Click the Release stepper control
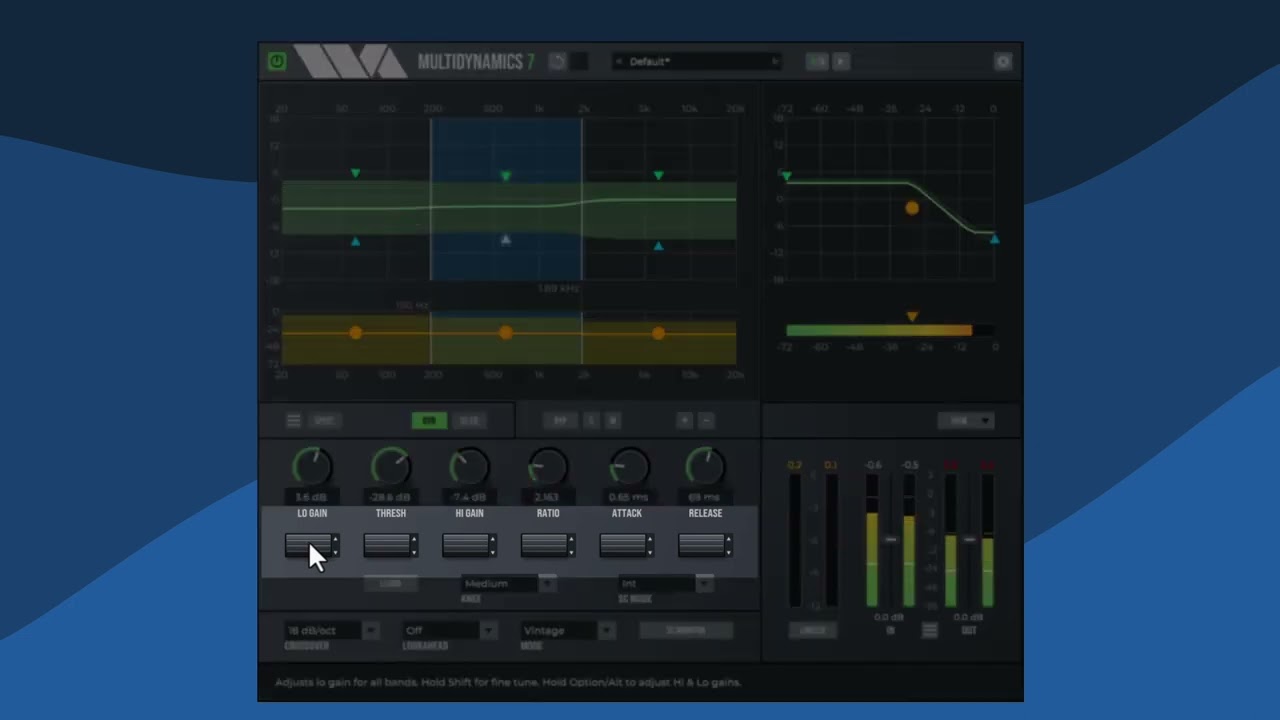 (705, 545)
